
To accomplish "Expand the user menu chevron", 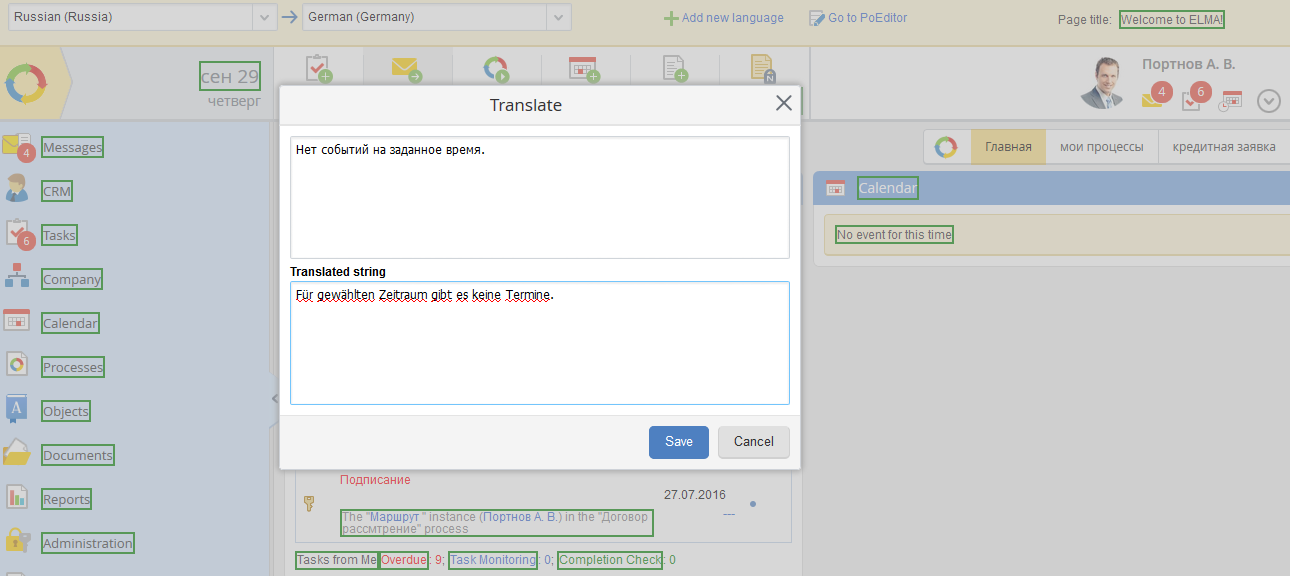I will (1268, 101).
